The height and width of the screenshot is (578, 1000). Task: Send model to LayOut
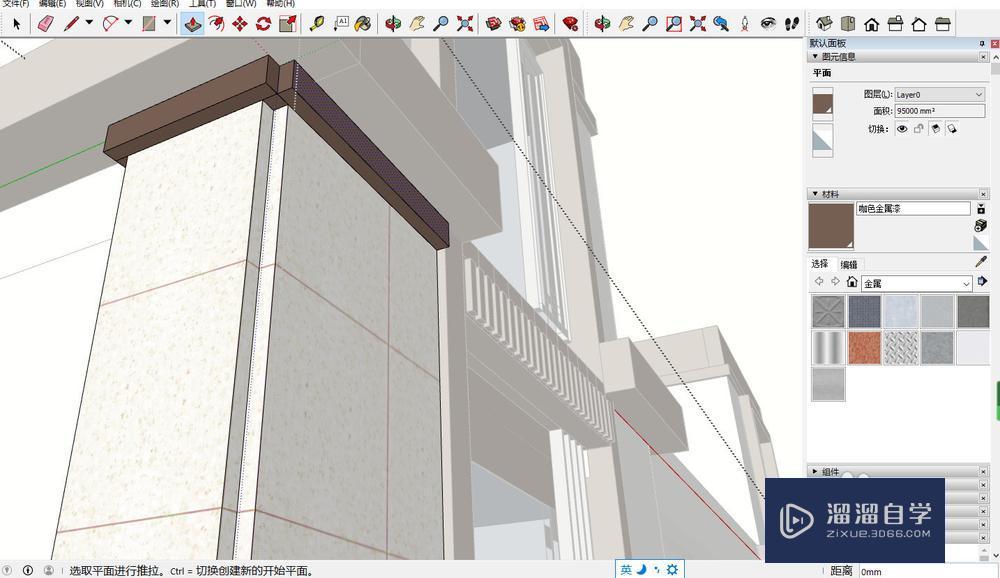coord(541,24)
